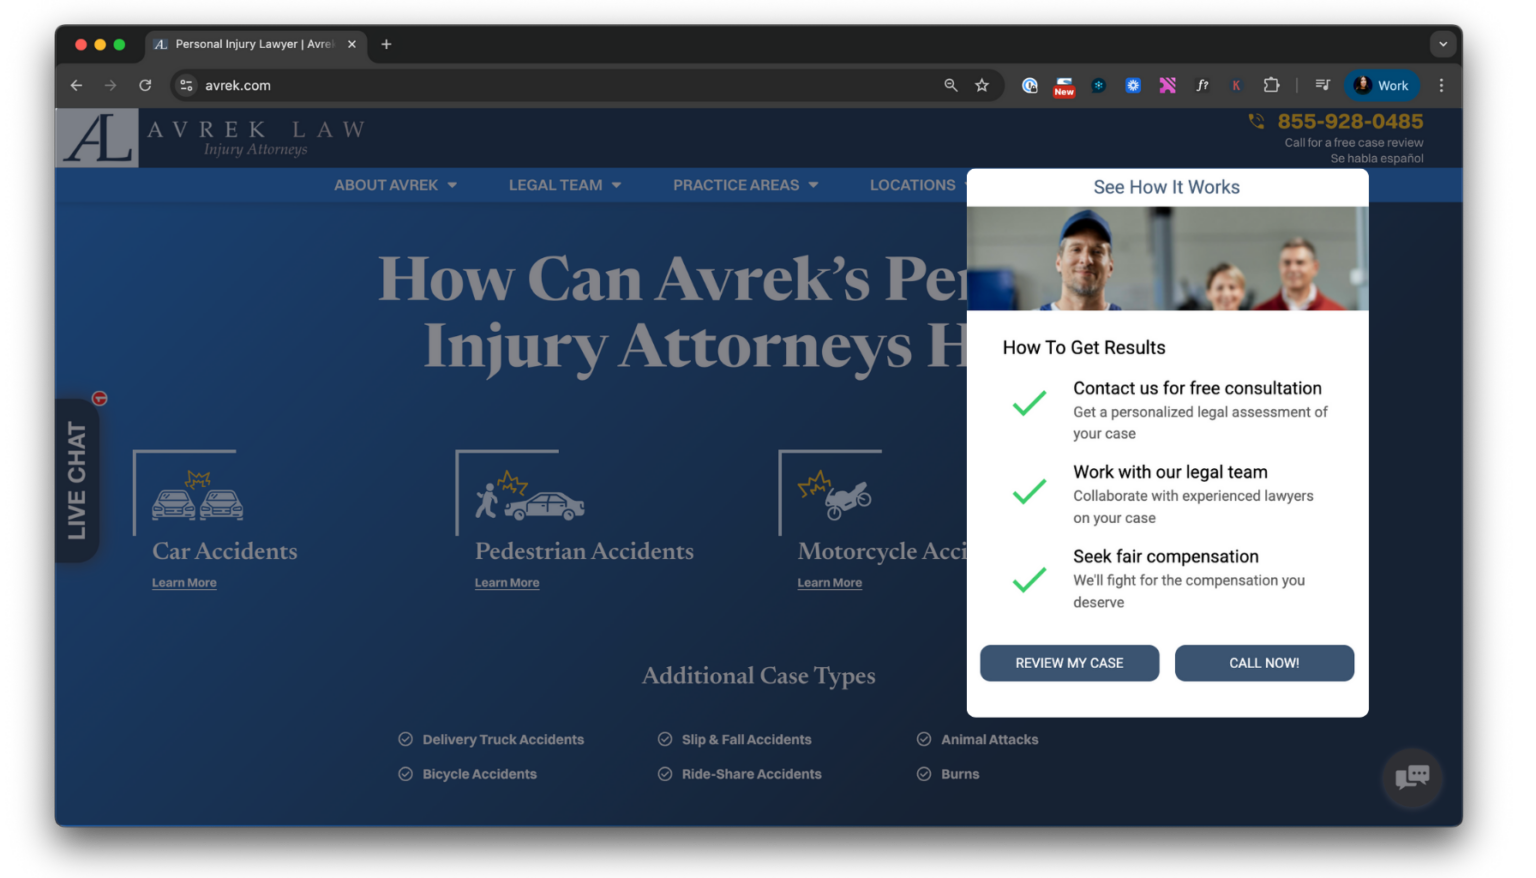1536x878 pixels.
Task: Open the Car Accidents heading
Action: pos(225,551)
